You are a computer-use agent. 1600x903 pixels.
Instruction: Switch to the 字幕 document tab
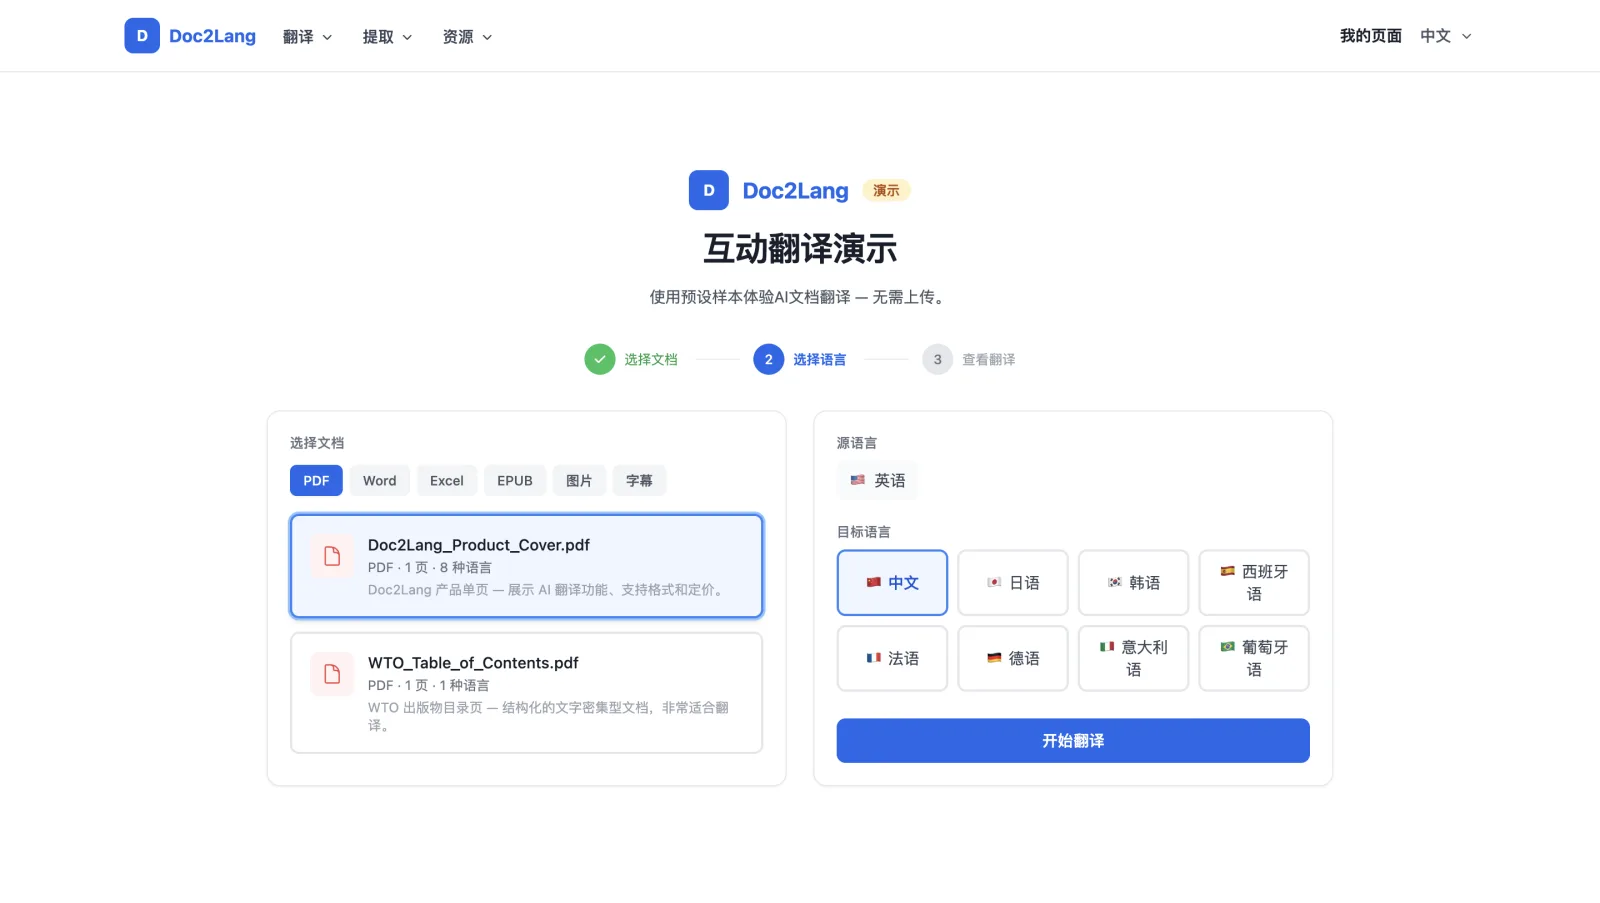[x=639, y=481]
